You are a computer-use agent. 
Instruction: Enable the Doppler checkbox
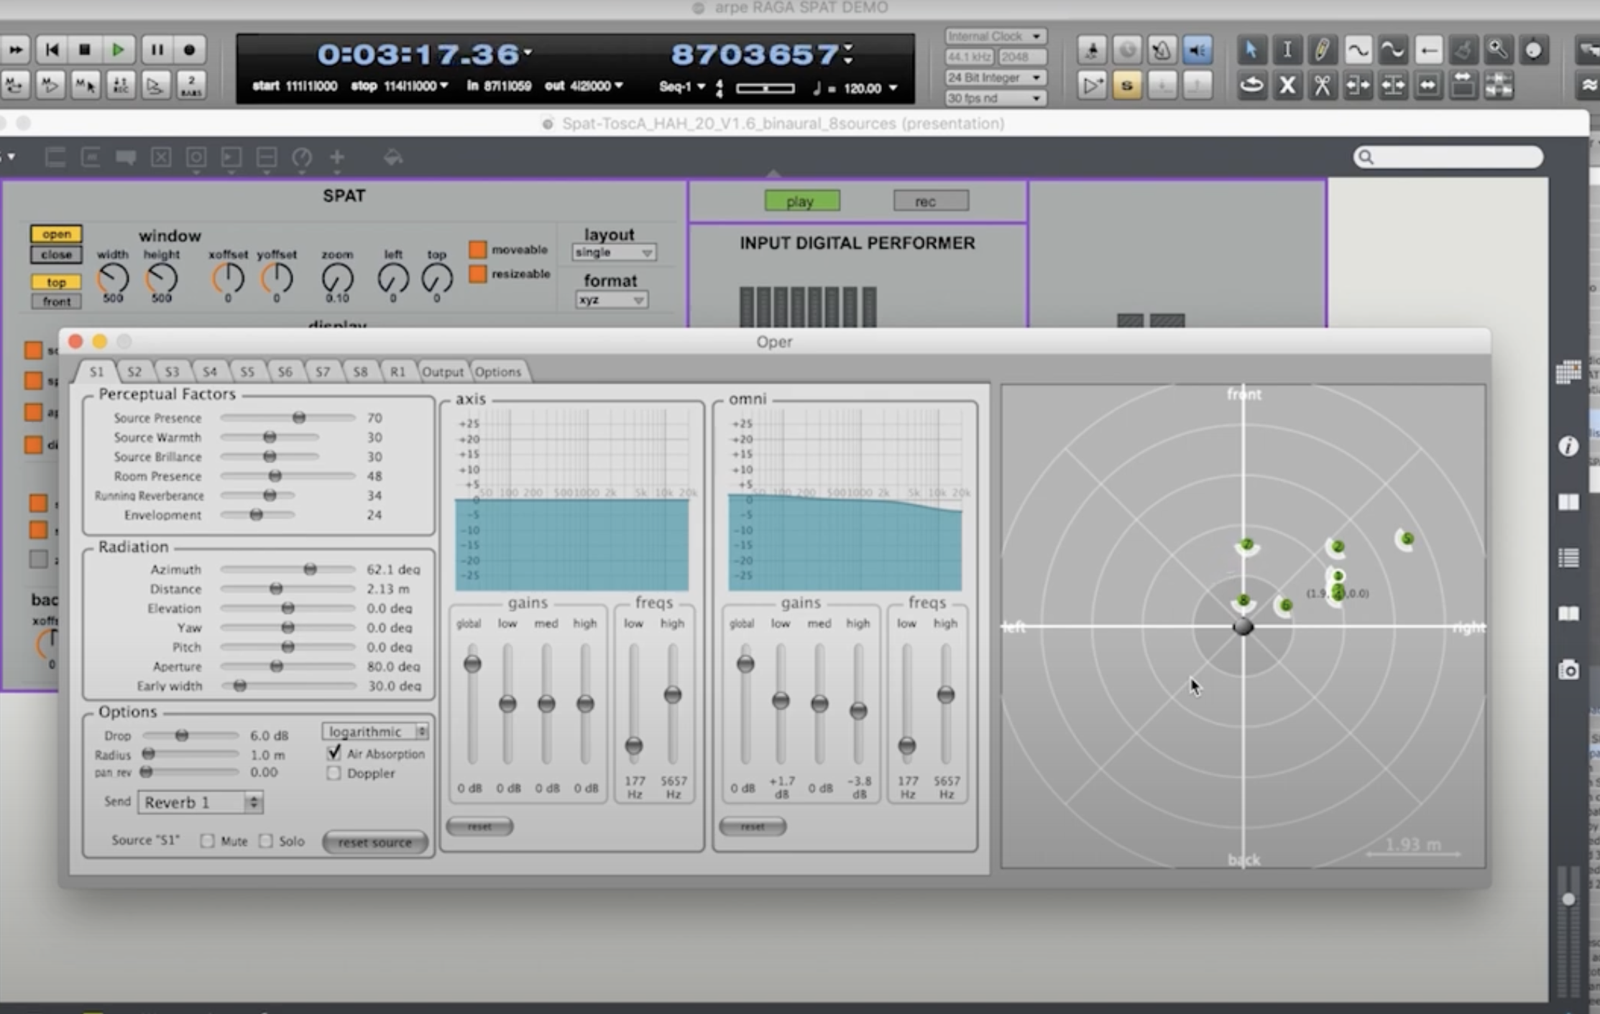(334, 773)
